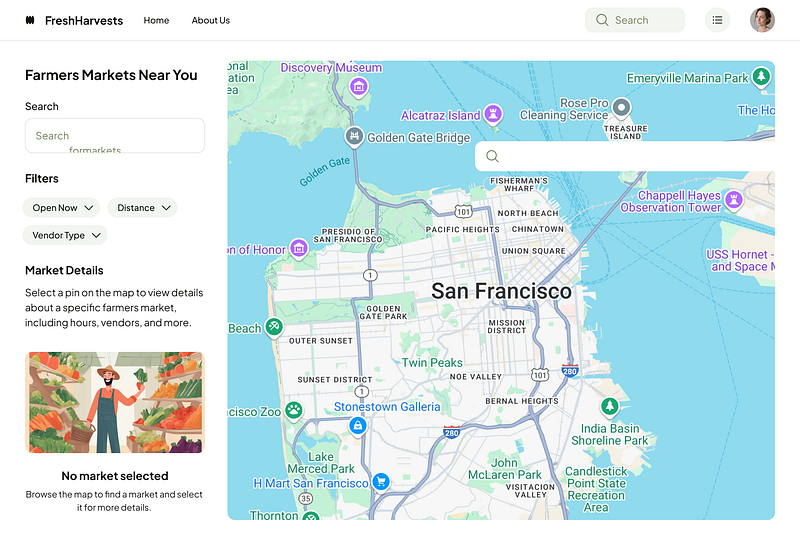The height and width of the screenshot is (540, 800).
Task: Select the Stonestown Galleria shopping pin
Action: pos(358,426)
